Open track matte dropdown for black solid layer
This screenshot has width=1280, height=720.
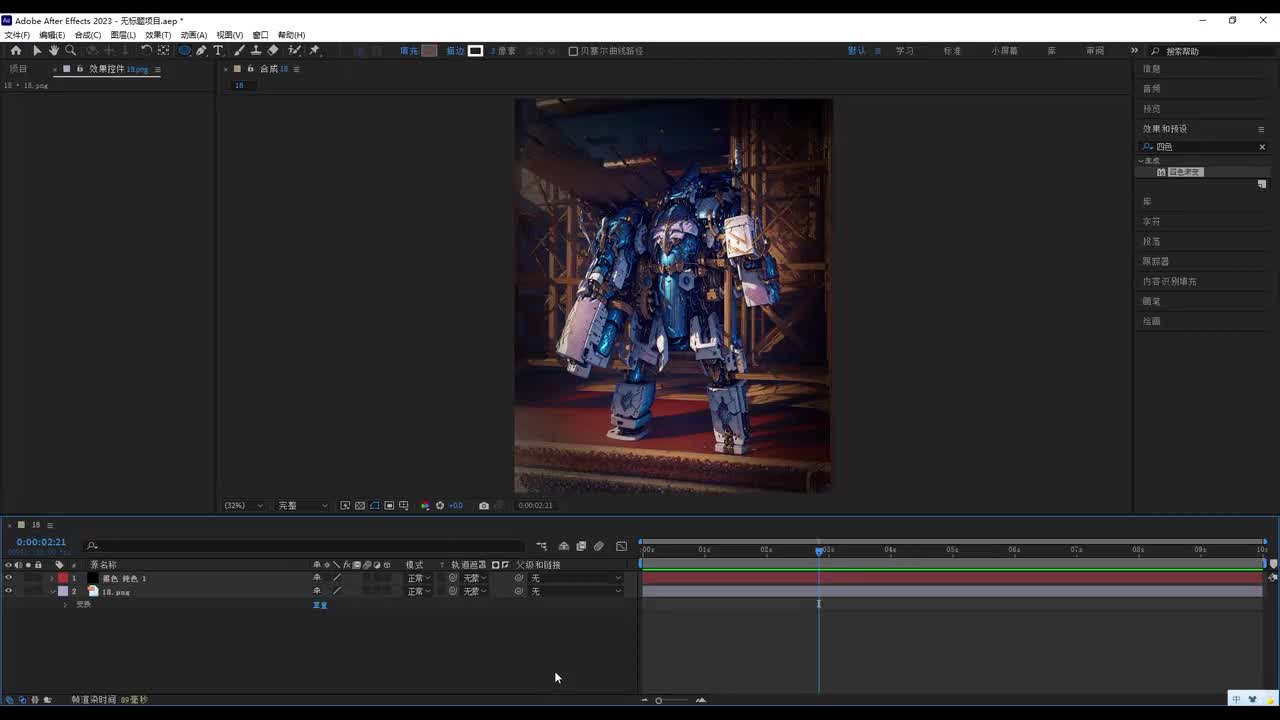[x=474, y=578]
